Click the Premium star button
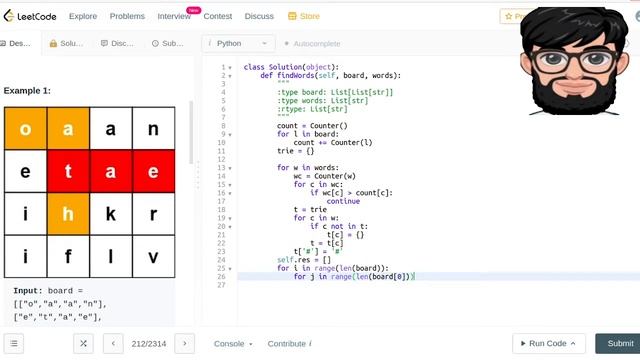 click(x=511, y=16)
